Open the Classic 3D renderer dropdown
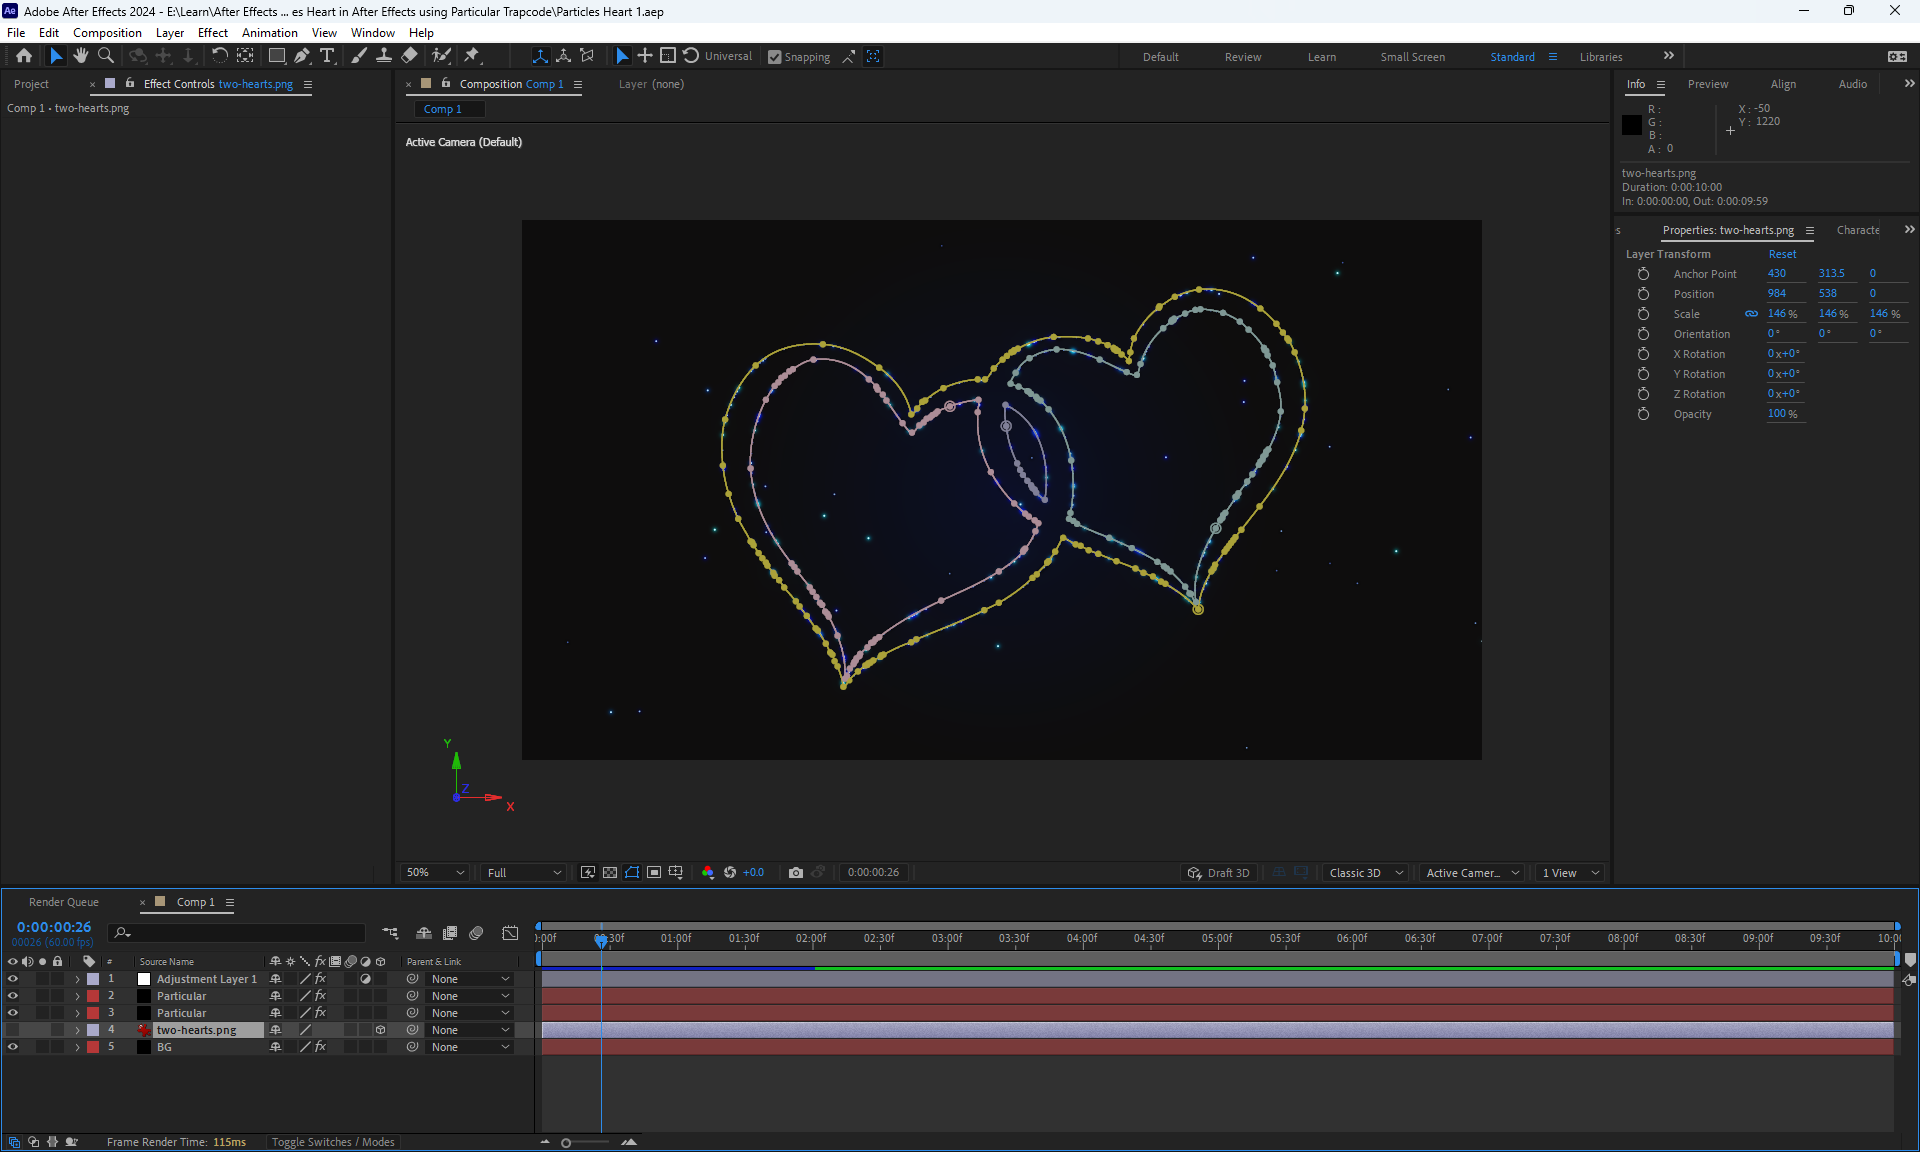This screenshot has width=1920, height=1152. pyautogui.click(x=1365, y=872)
